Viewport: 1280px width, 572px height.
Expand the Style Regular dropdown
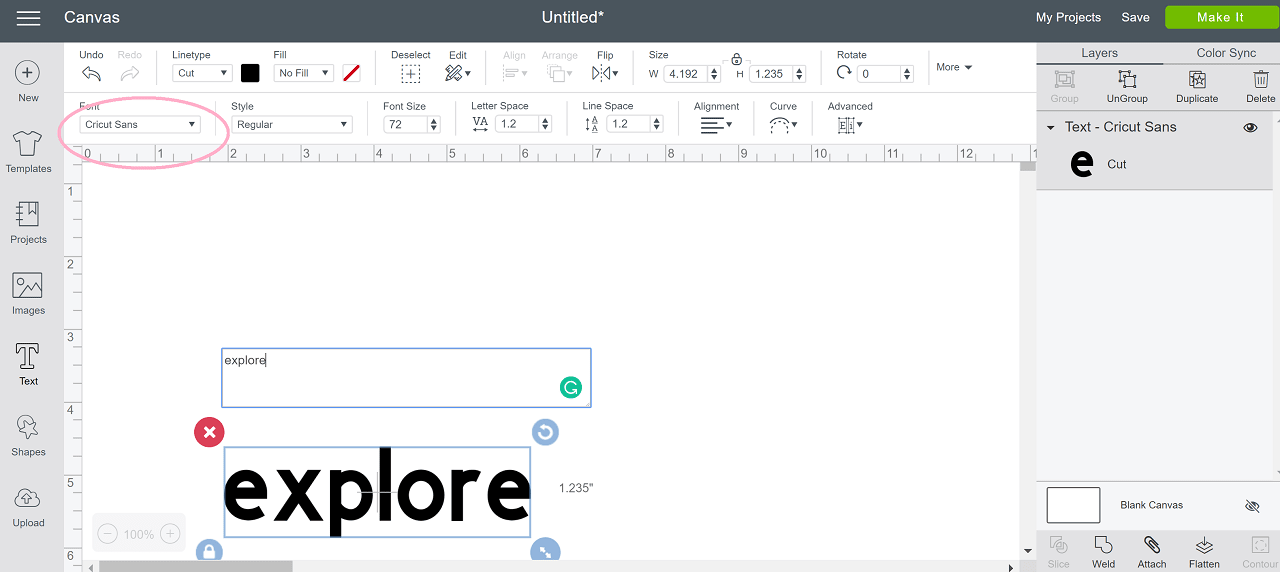[x=291, y=125]
